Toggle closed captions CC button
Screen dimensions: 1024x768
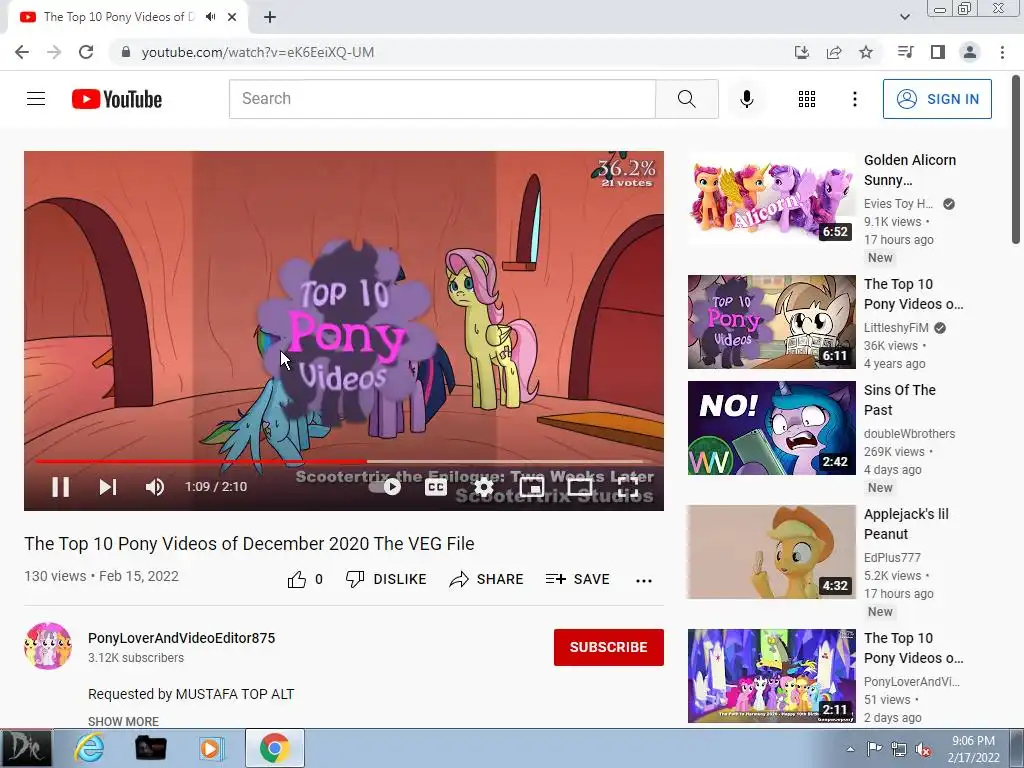tap(436, 487)
